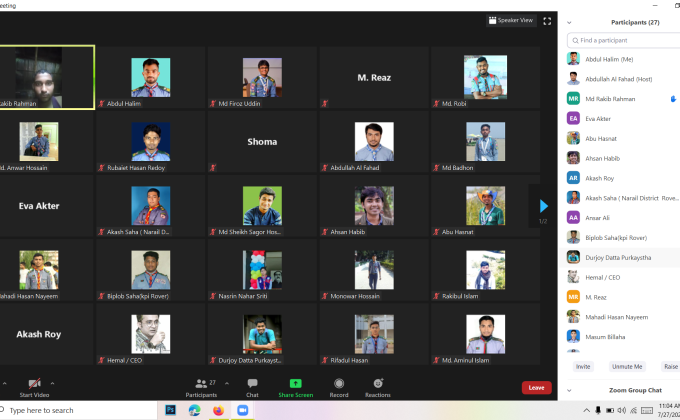Click Md. Robi video tile
680x420 pixels.
(485, 77)
